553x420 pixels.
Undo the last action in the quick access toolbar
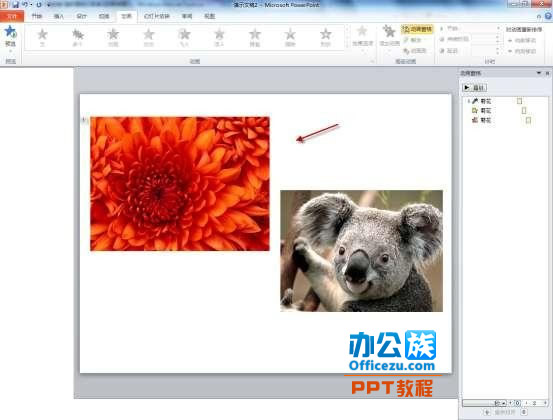click(x=25, y=5)
